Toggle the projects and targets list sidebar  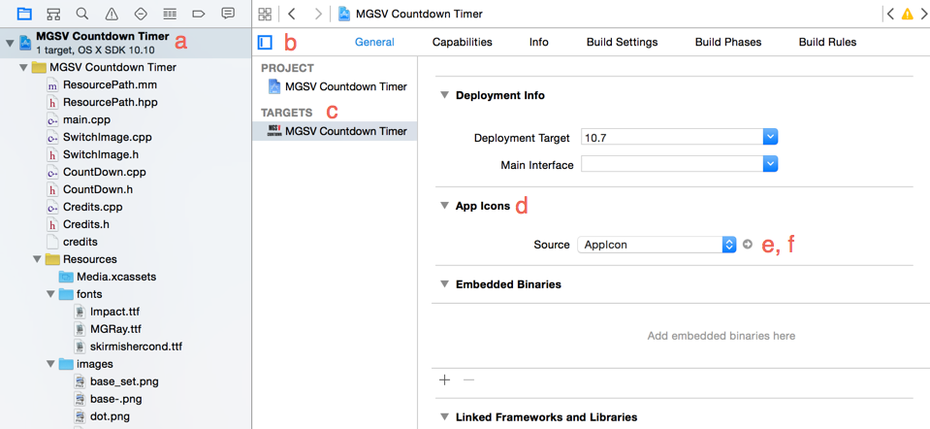click(265, 42)
